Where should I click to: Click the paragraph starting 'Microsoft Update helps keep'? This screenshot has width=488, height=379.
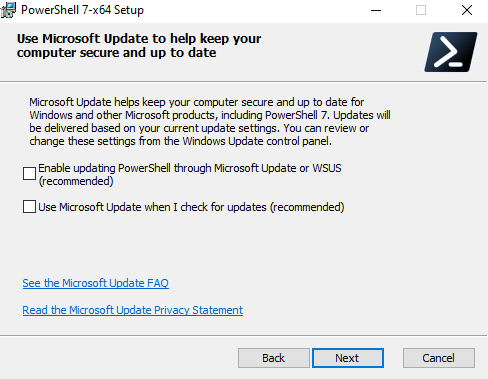point(210,122)
